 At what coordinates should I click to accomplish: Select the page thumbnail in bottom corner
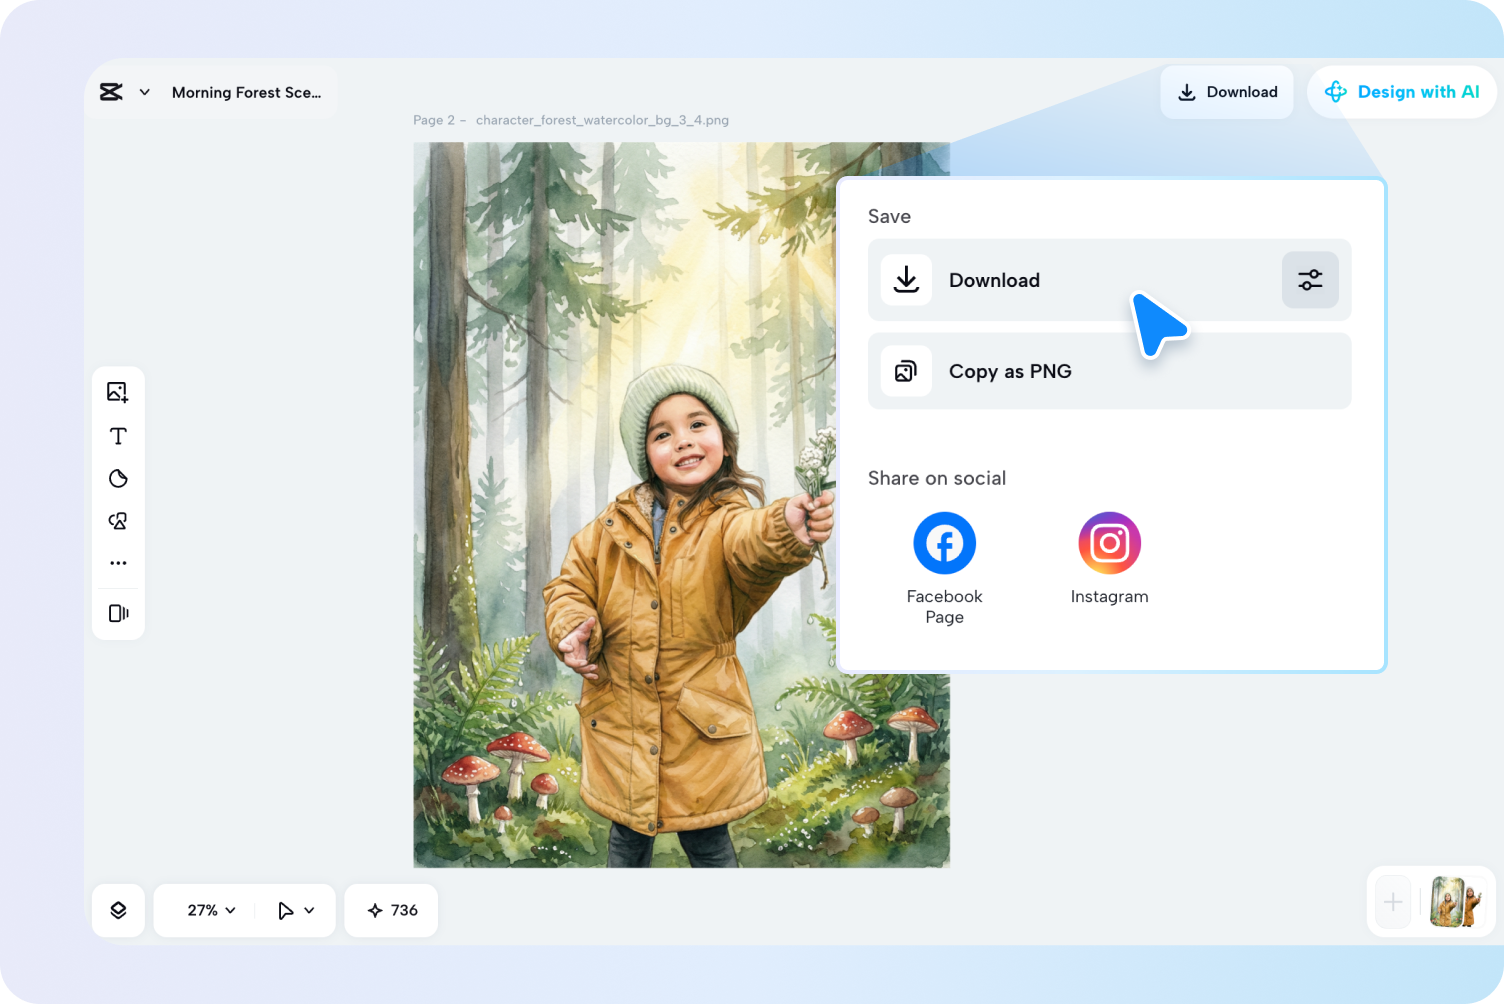pos(1455,902)
